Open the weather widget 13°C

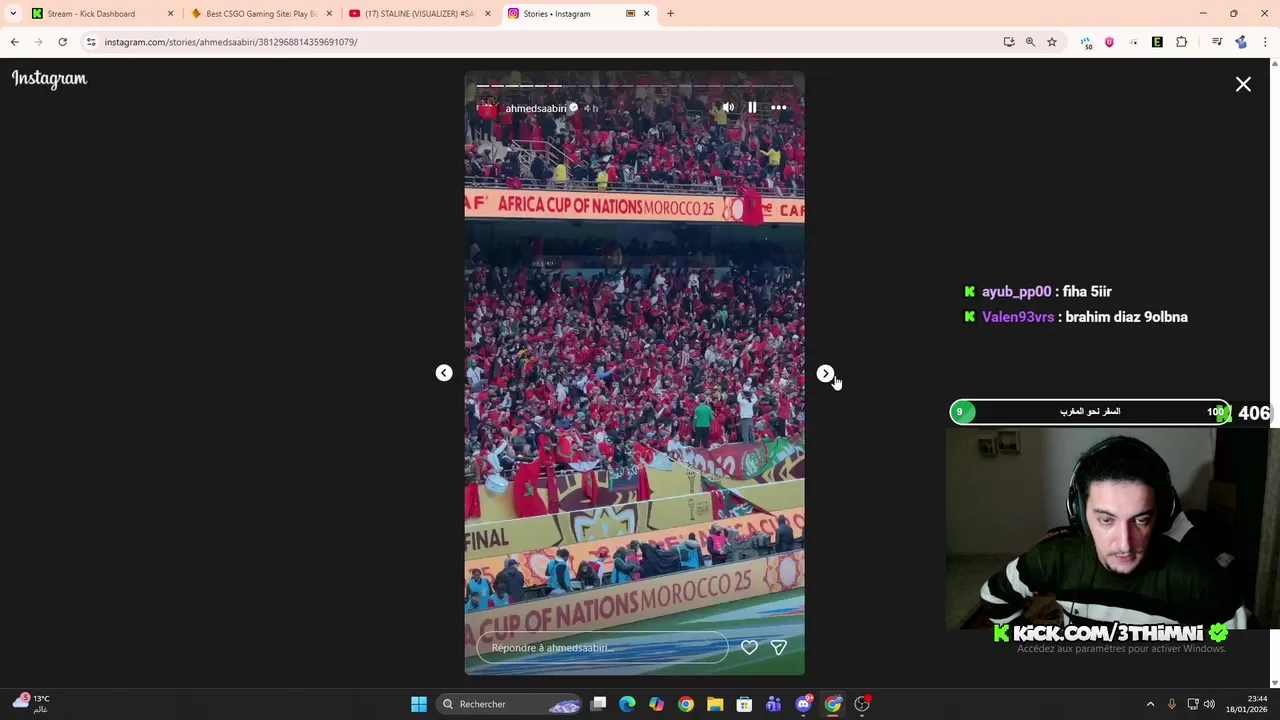30,704
